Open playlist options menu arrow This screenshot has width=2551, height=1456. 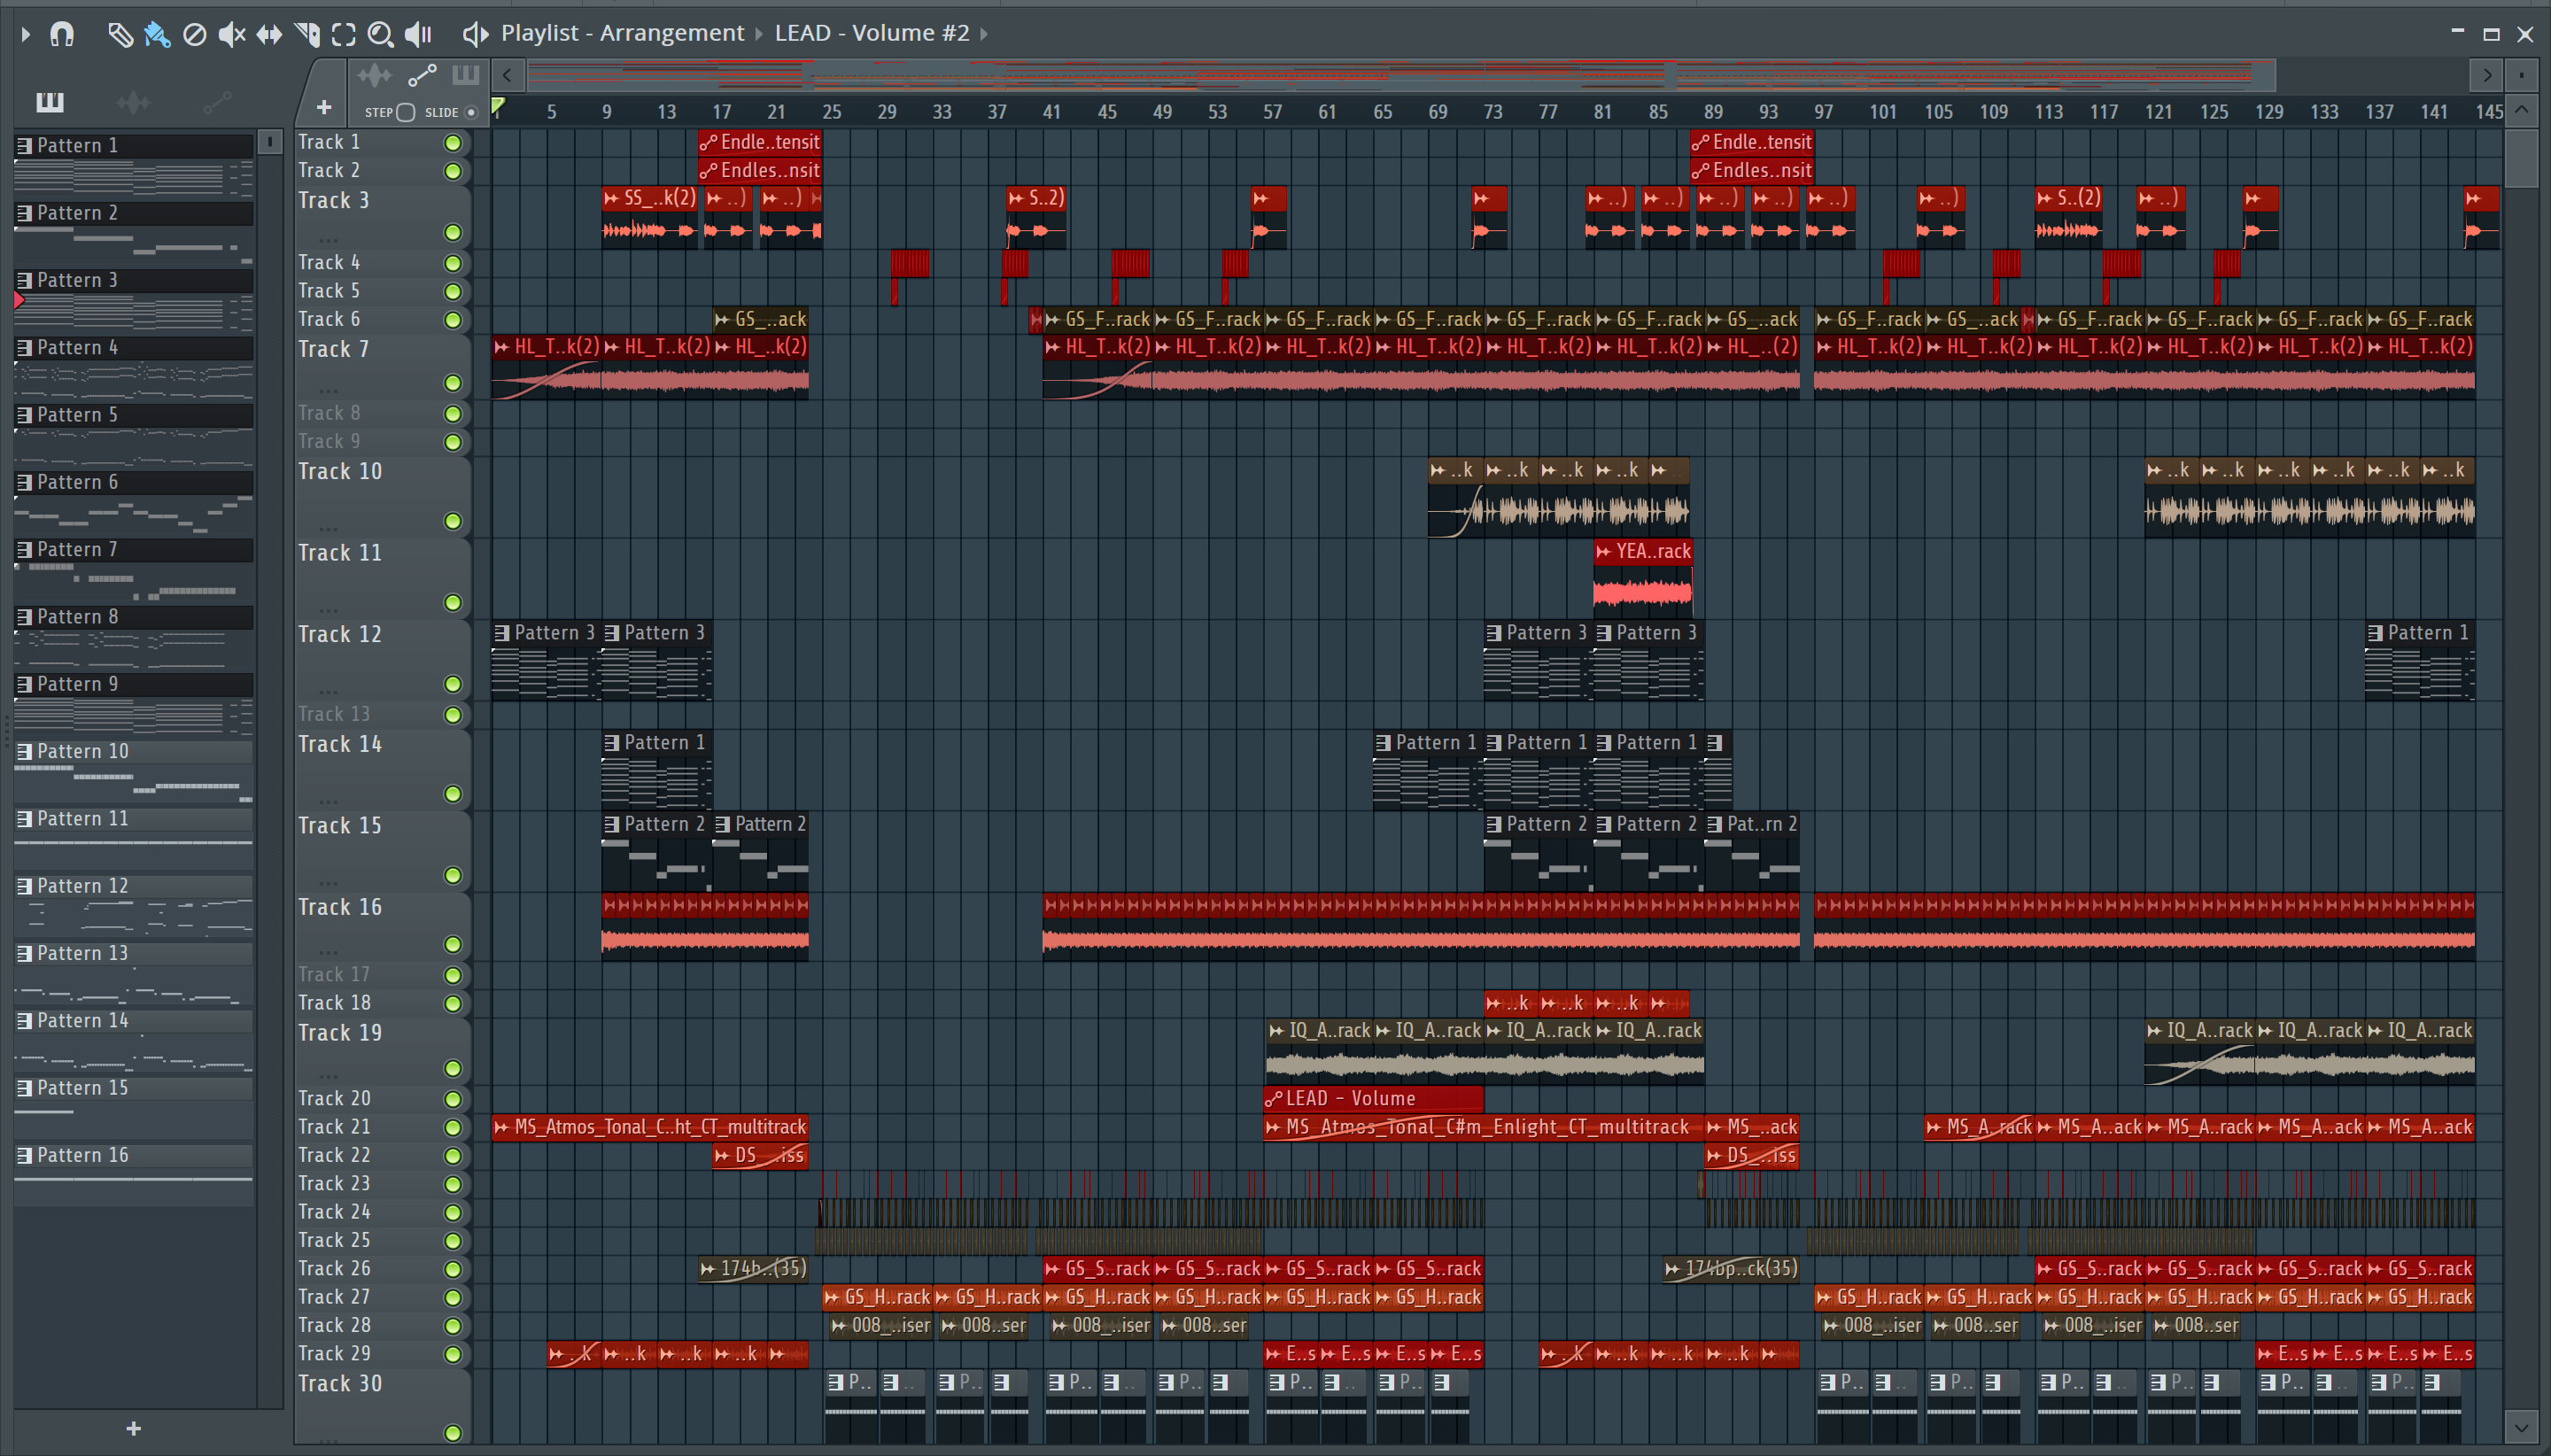tap(25, 34)
